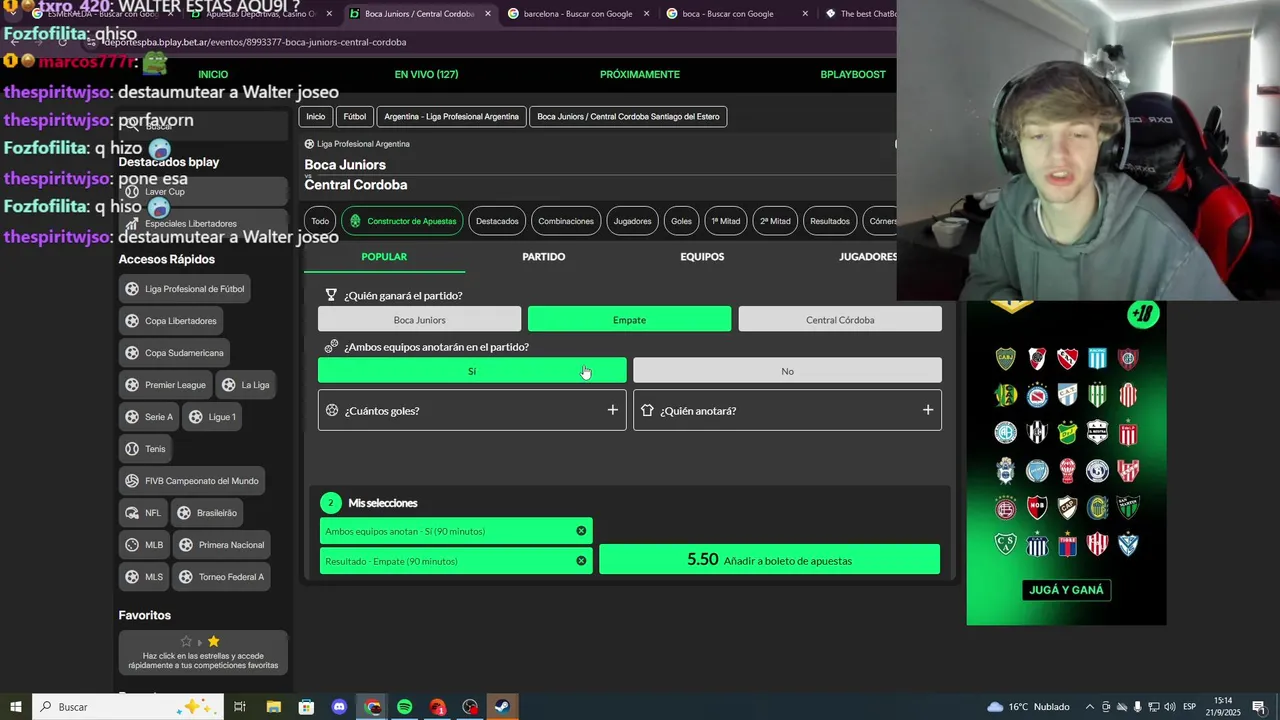
Task: Deselect the Empate match result option
Action: (629, 319)
